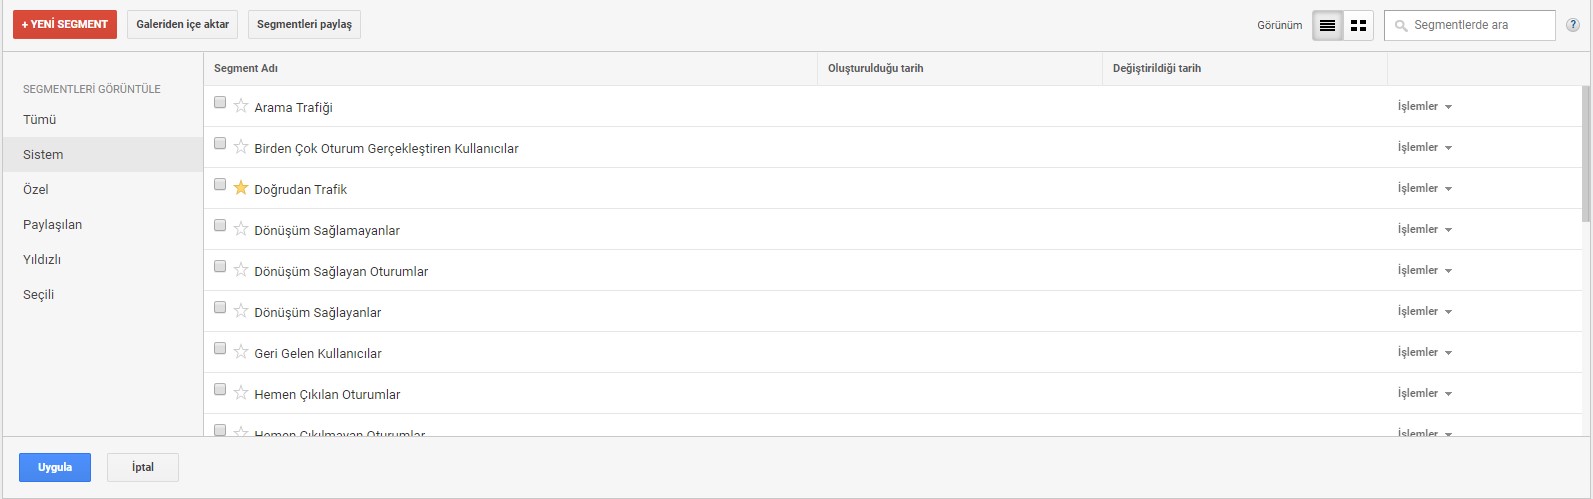Click the Yeni Segment button
1593x499 pixels.
tap(65, 24)
